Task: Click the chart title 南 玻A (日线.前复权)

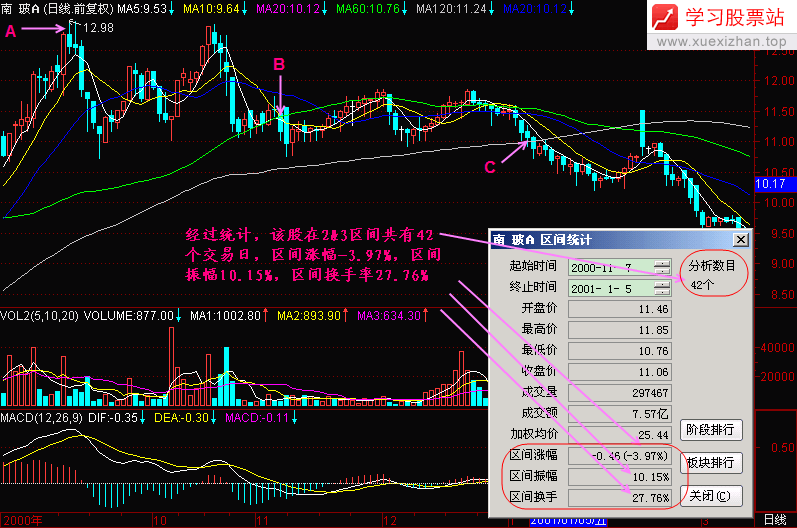Action: [57, 9]
